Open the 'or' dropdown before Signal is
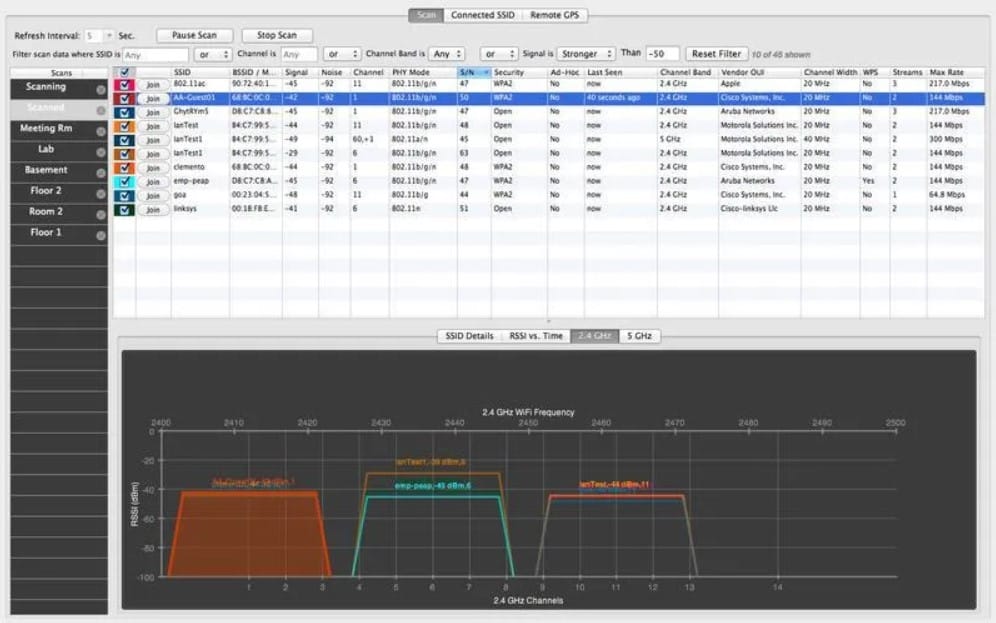This screenshot has height=623, width=996. pos(498,55)
